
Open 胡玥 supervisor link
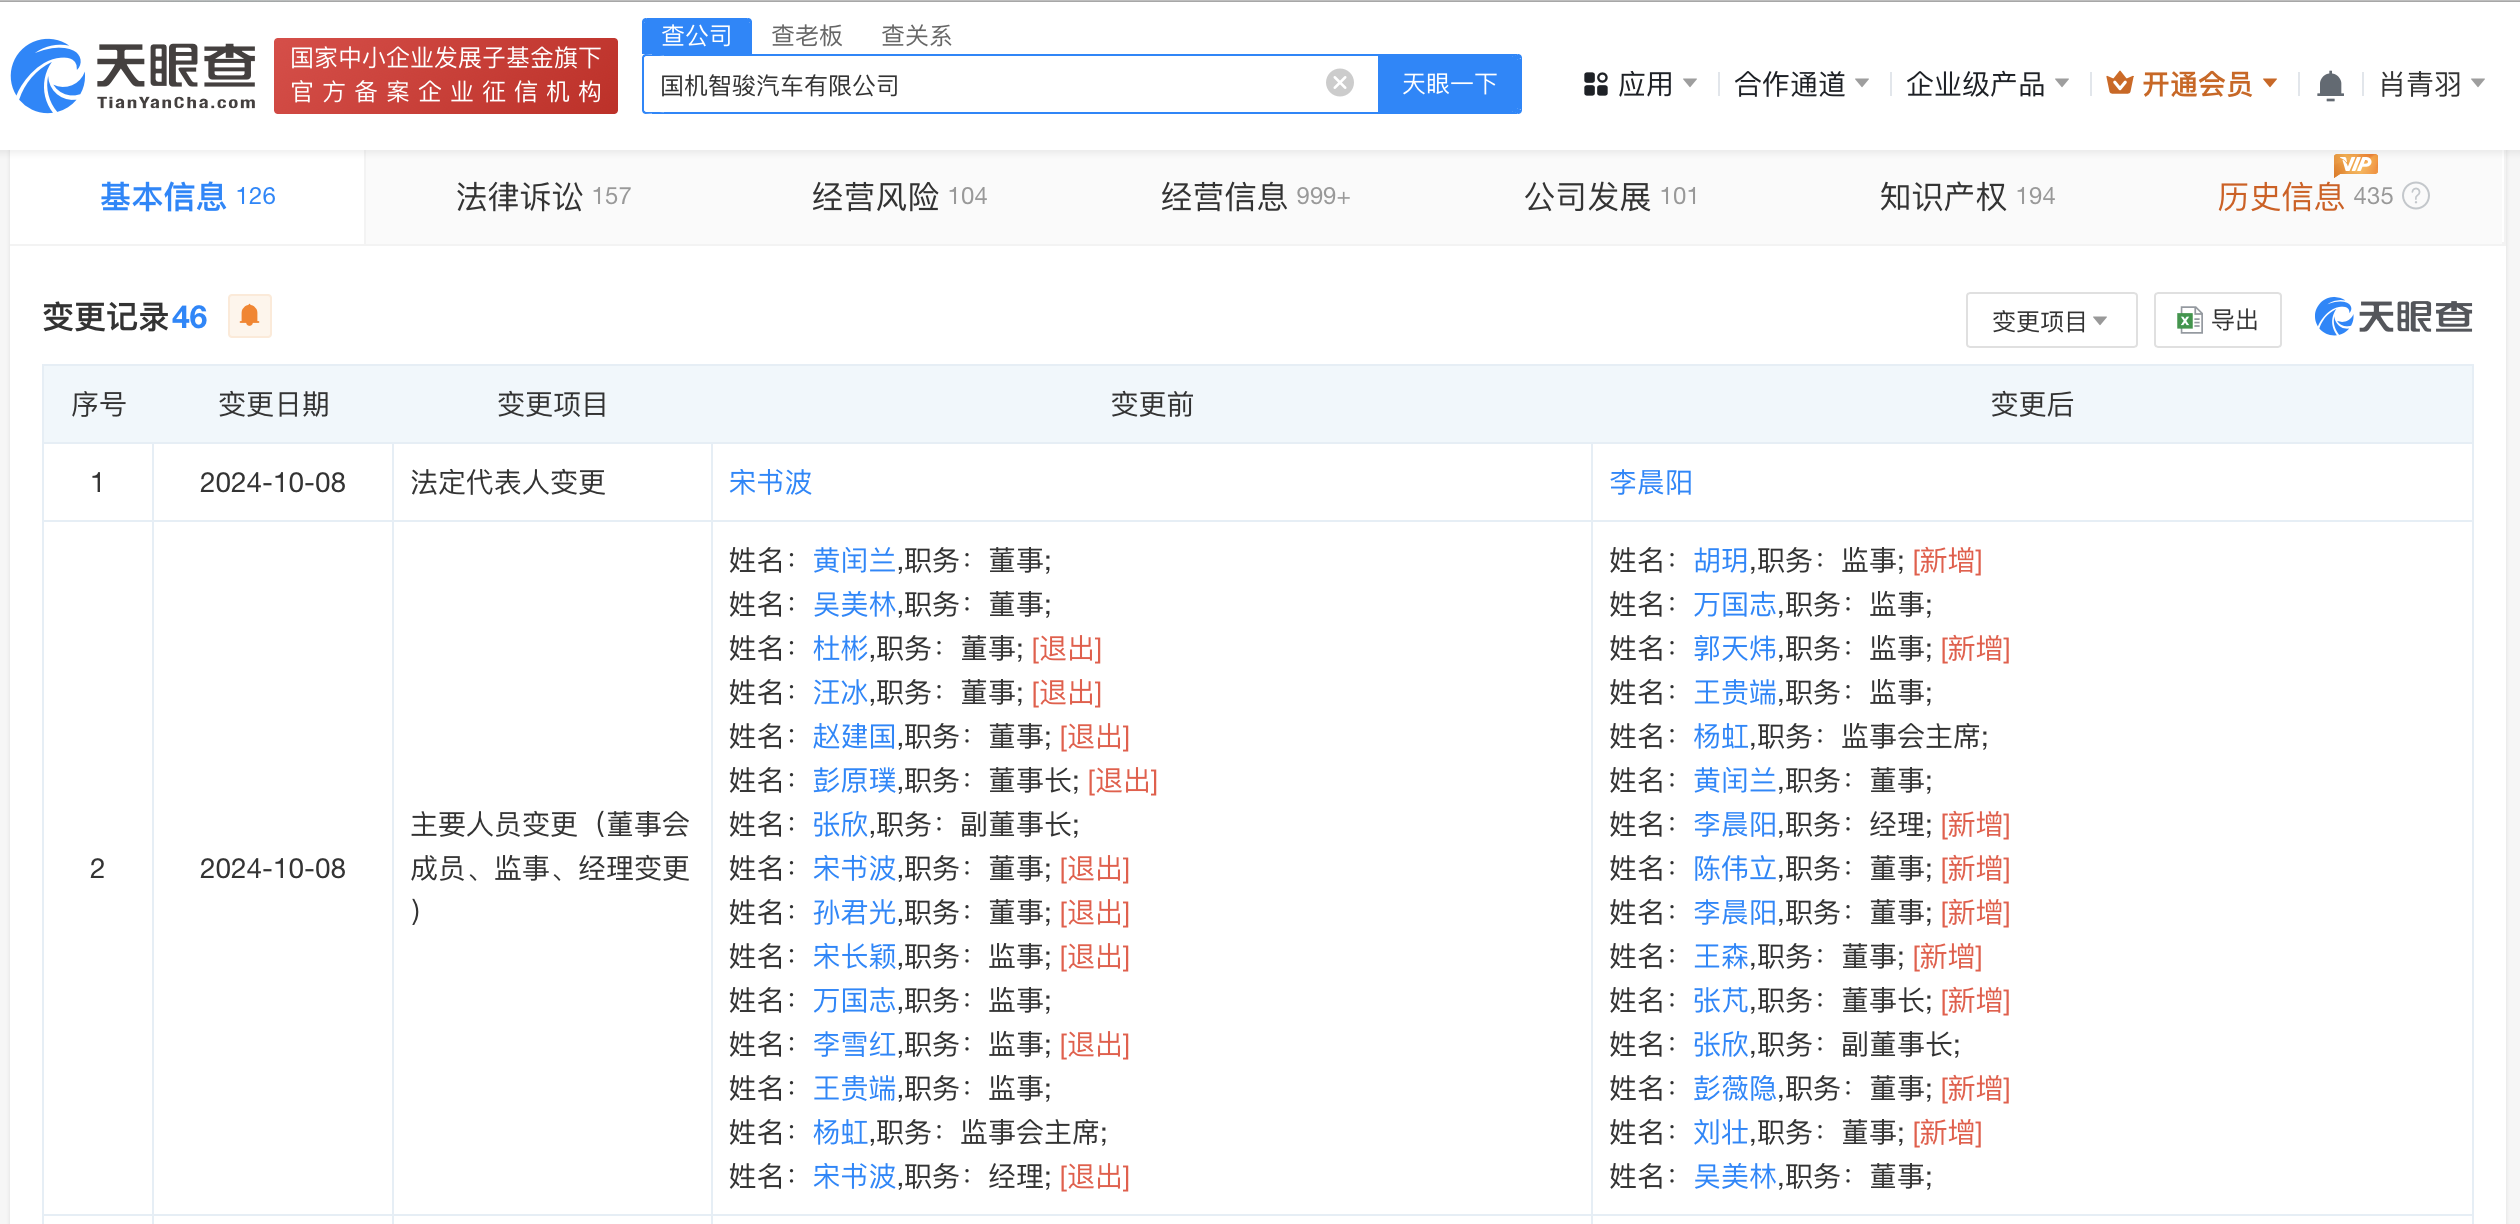(1720, 560)
